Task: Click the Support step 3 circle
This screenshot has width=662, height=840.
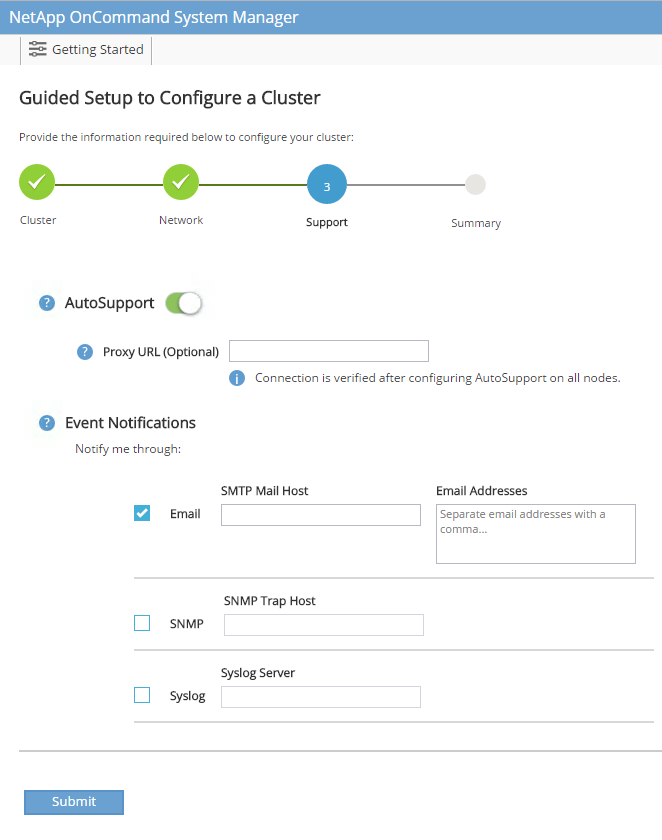Action: (x=326, y=185)
